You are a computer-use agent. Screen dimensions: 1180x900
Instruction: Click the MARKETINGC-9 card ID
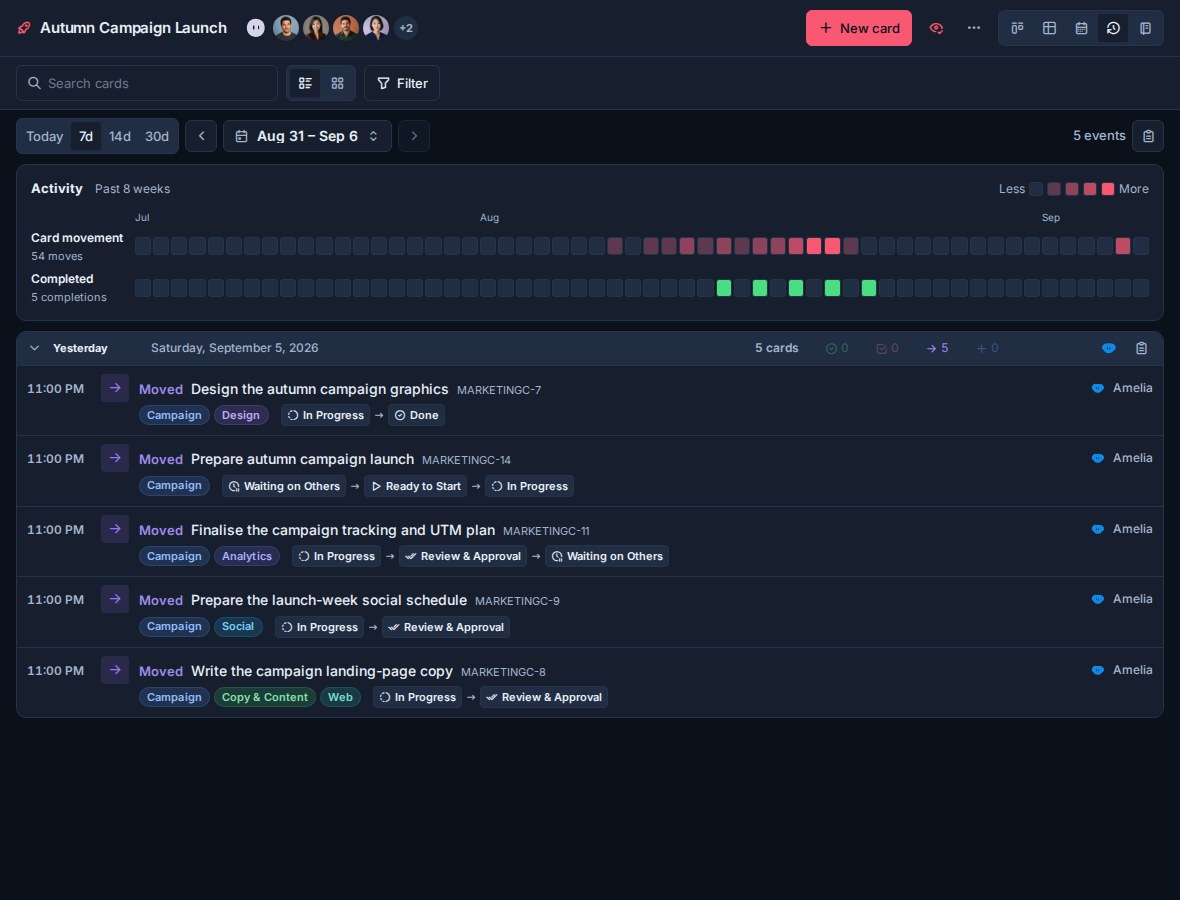coord(517,601)
